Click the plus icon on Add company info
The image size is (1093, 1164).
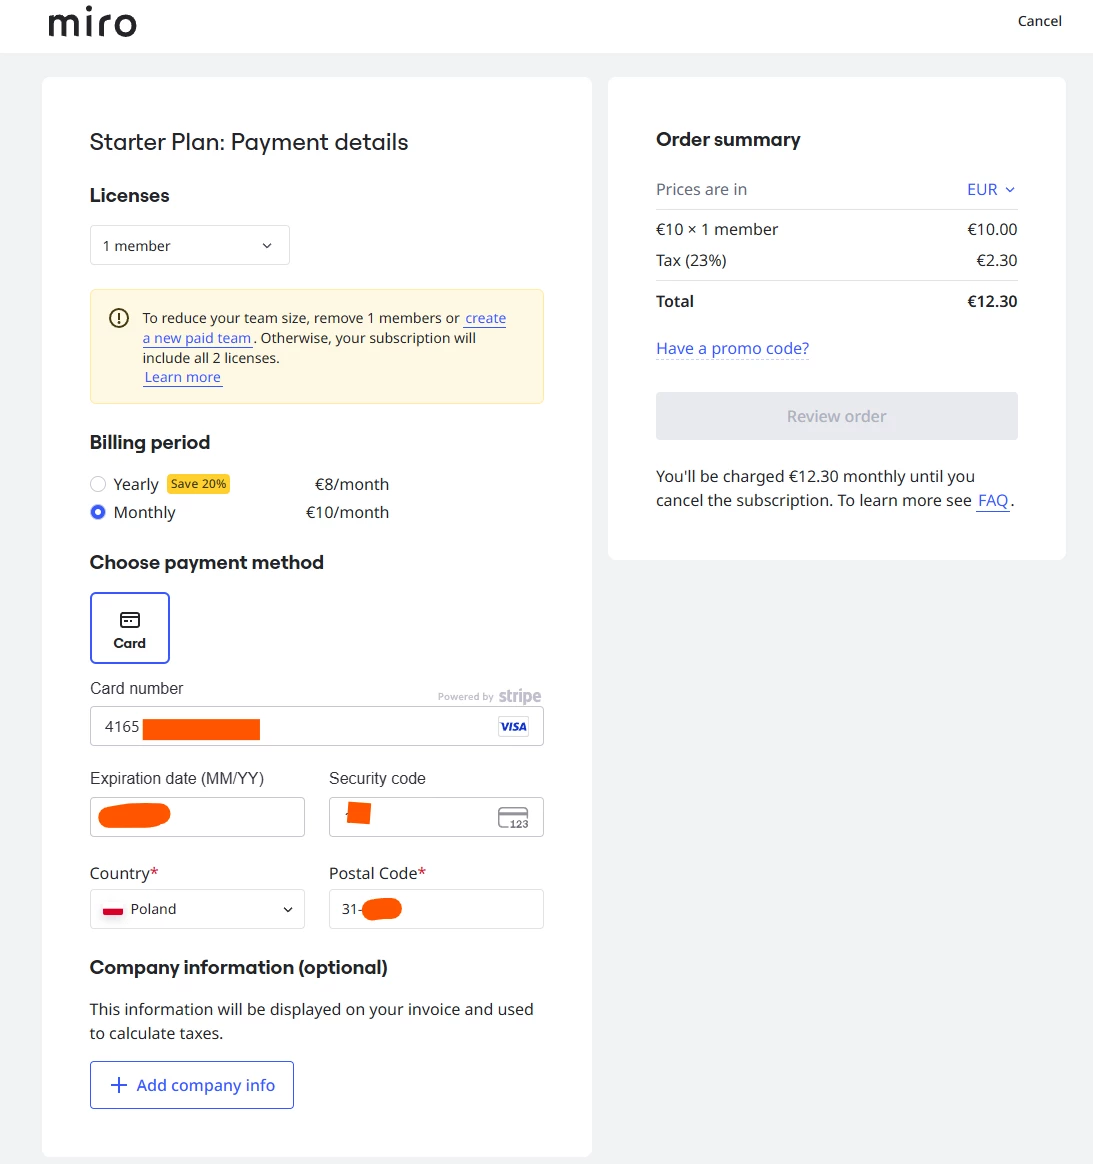click(x=119, y=1085)
